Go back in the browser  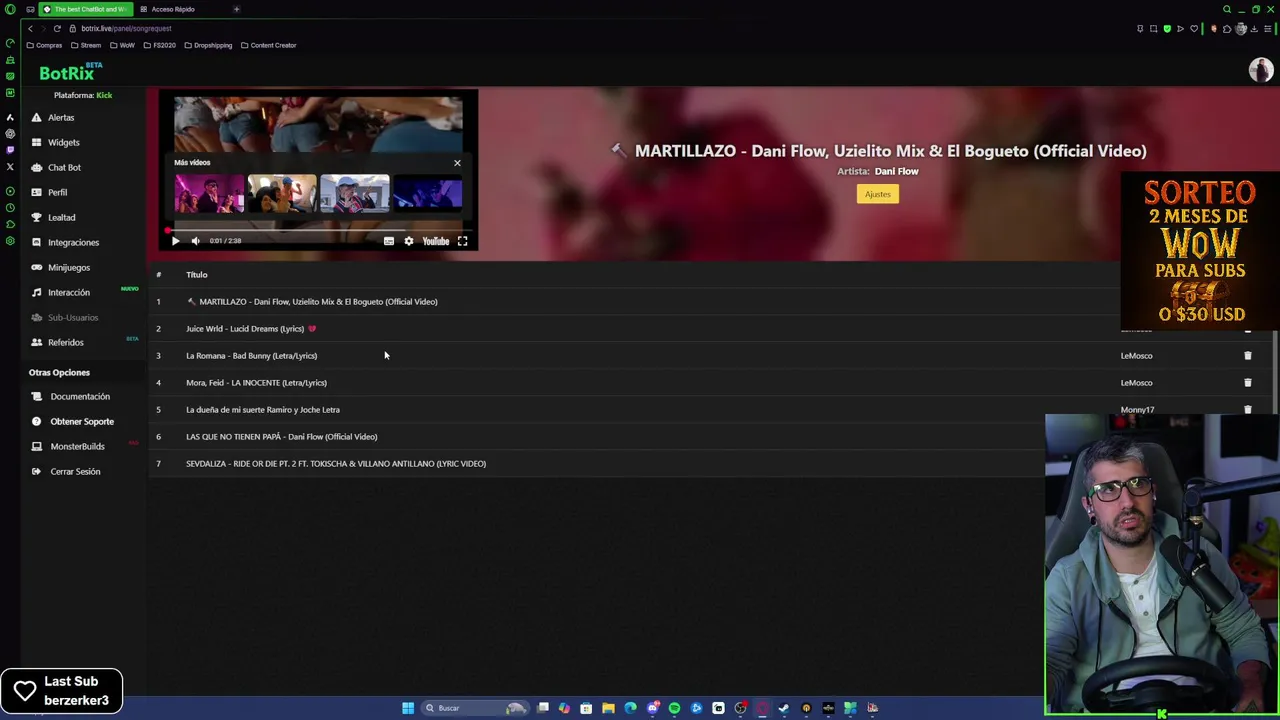tap(30, 28)
